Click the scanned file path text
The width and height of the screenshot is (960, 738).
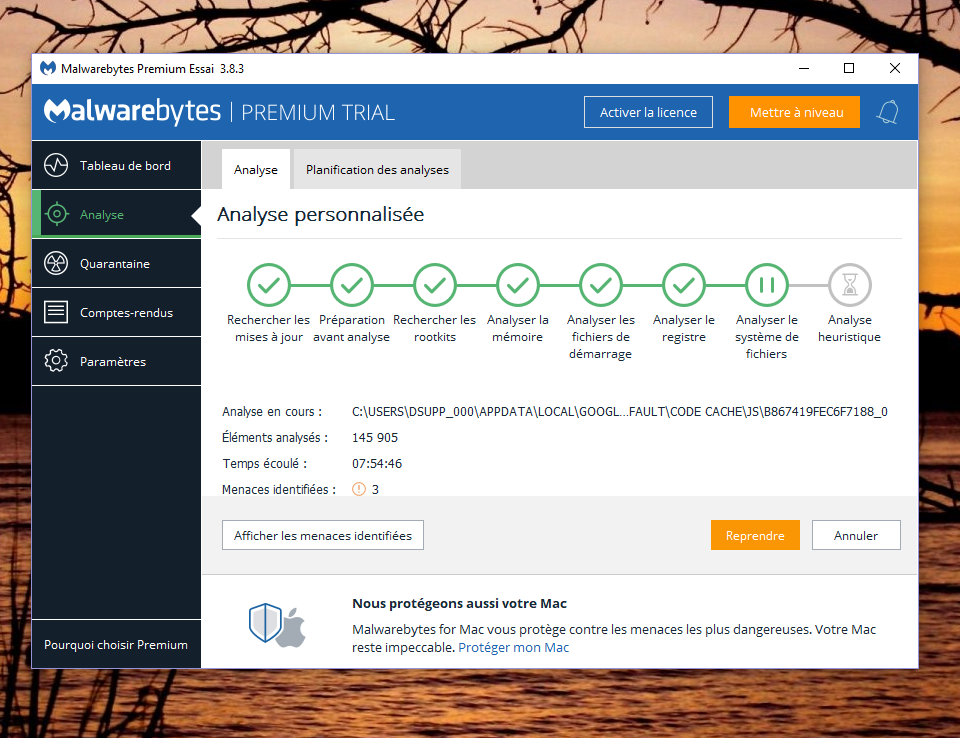pos(620,412)
